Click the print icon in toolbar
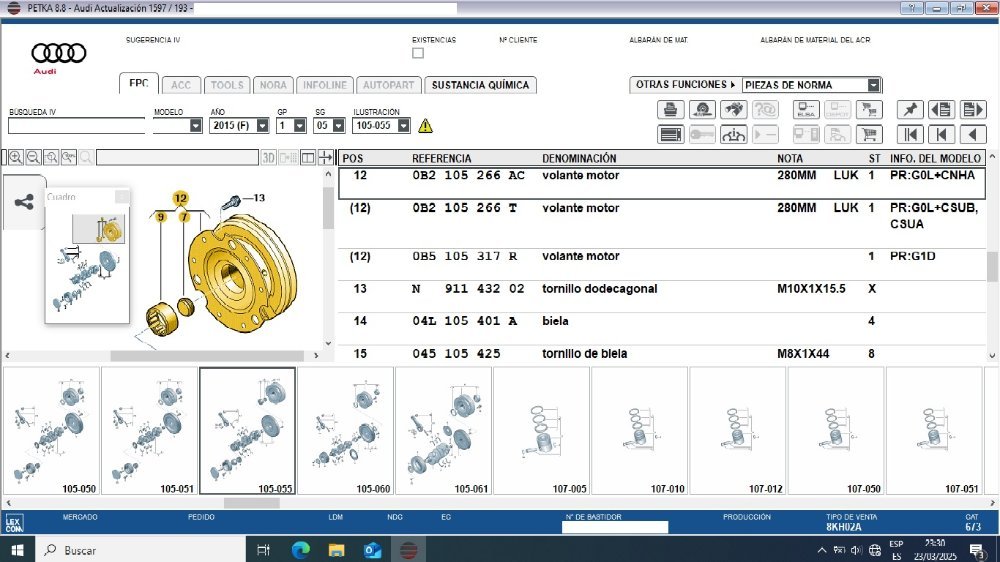 [670, 110]
